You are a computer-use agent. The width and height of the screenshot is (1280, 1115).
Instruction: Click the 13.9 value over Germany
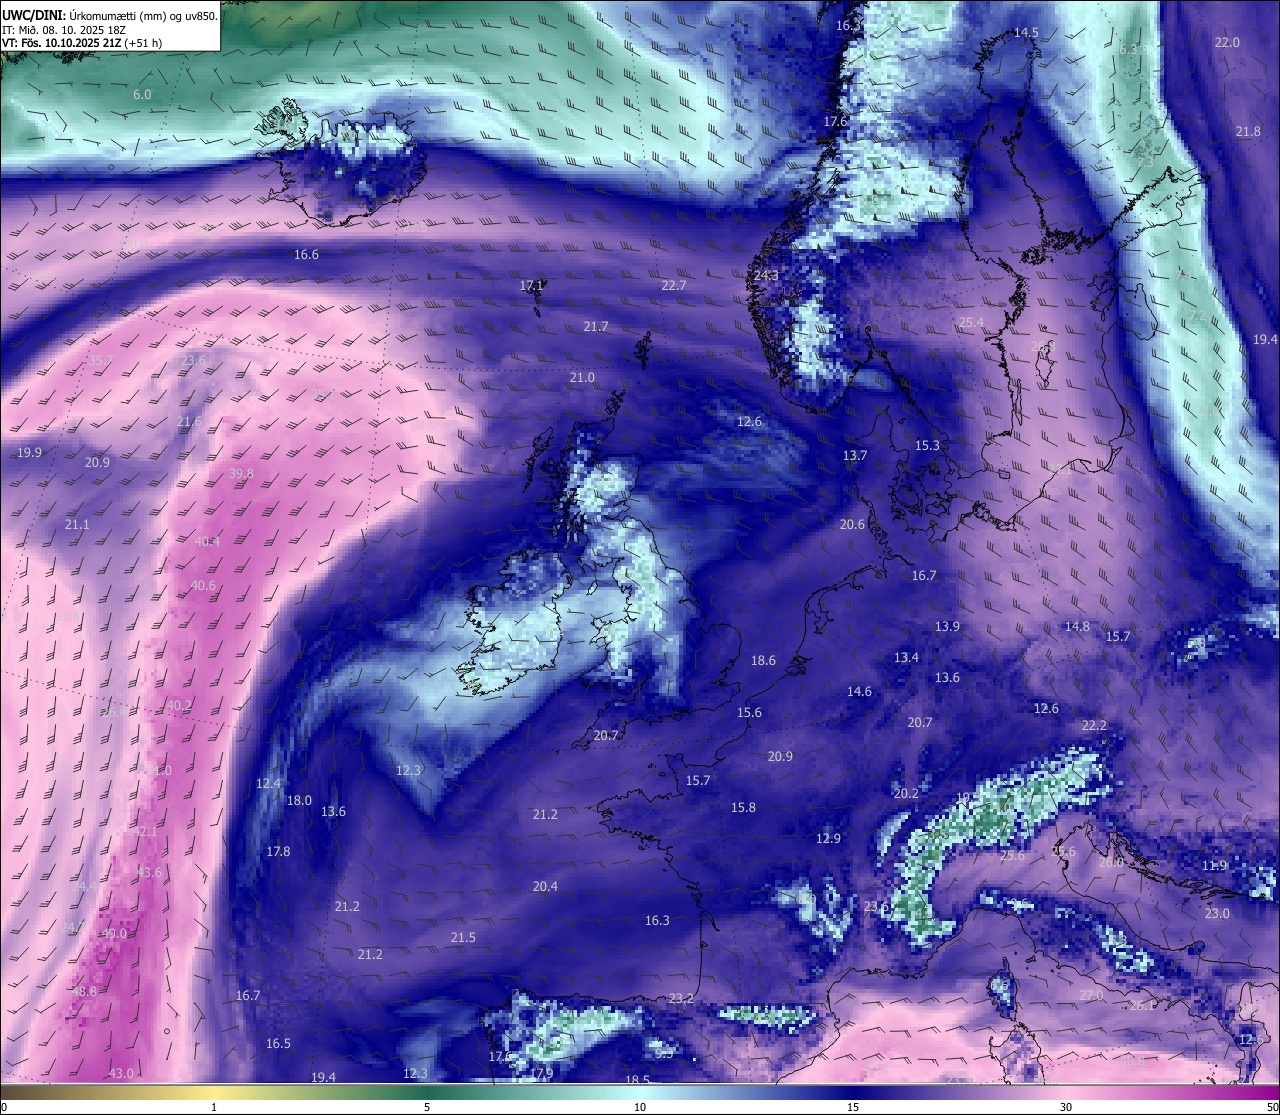[947, 627]
